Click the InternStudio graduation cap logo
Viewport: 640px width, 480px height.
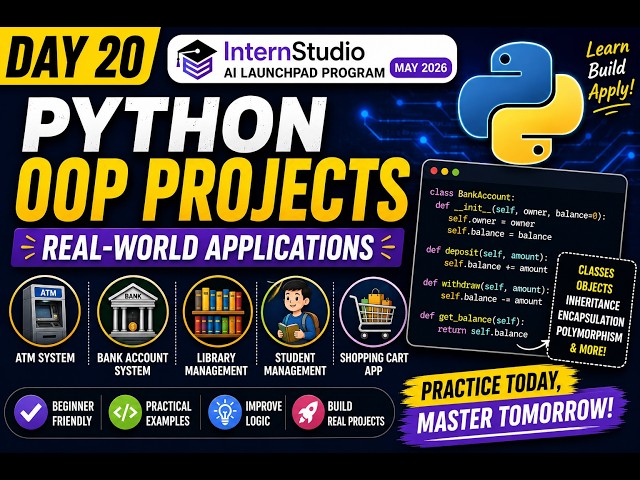pyautogui.click(x=196, y=59)
